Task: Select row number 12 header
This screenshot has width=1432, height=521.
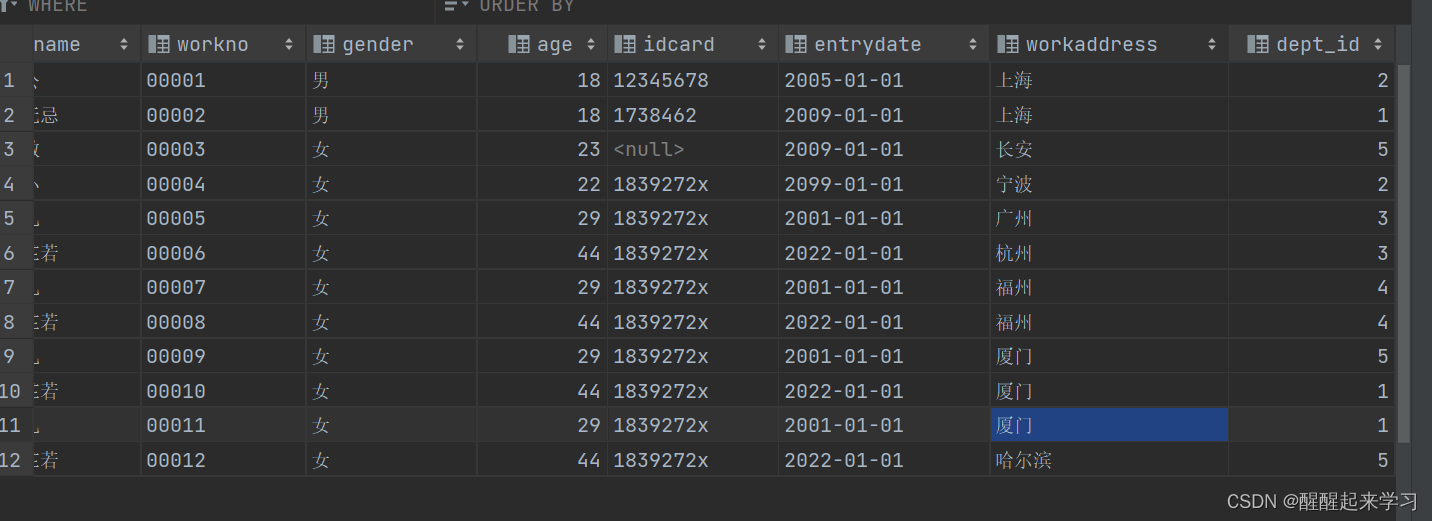Action: pos(12,460)
